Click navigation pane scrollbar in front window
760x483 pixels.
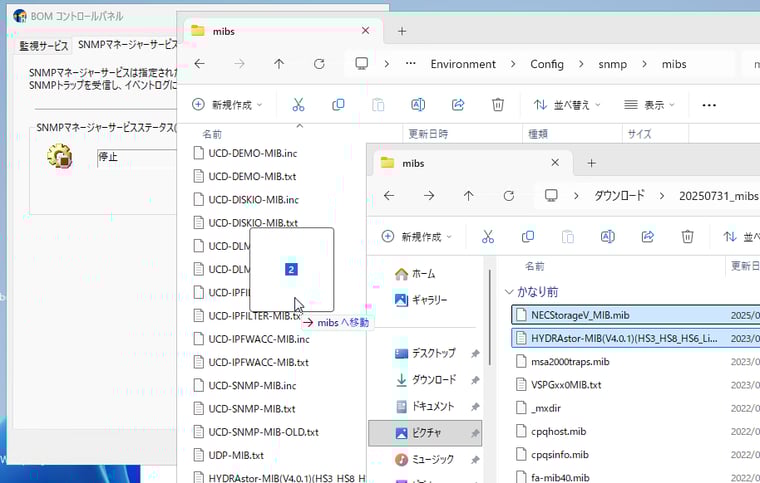(491, 317)
